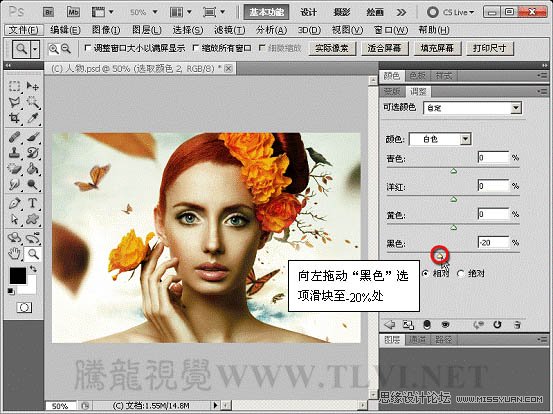Screen dimensions: 553x414
Task: Enable resize windows to fit checkbox
Action: coord(88,48)
